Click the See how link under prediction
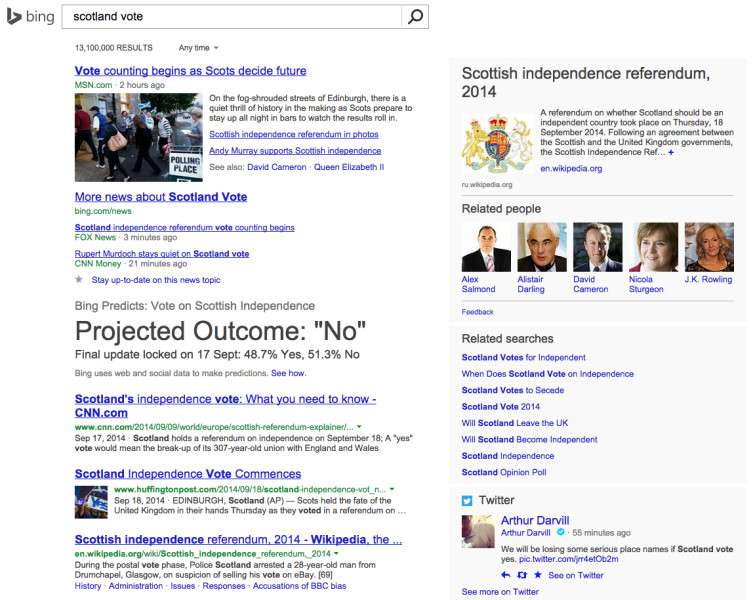 pos(288,373)
